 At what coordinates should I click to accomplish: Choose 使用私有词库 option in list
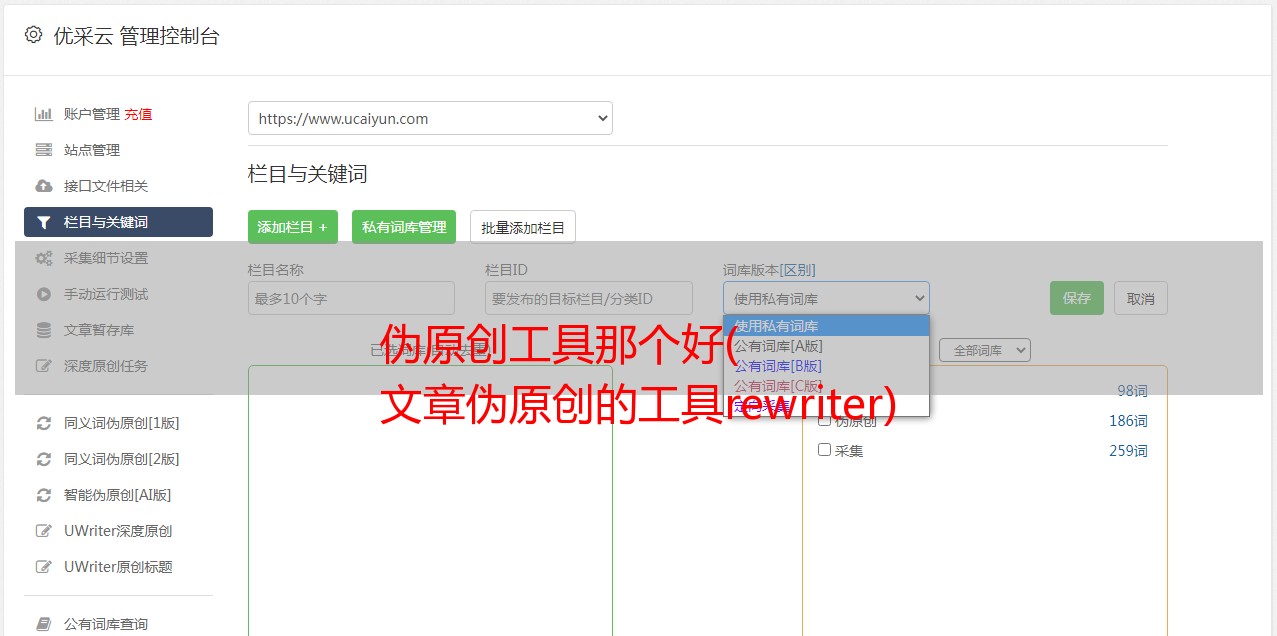click(x=826, y=326)
